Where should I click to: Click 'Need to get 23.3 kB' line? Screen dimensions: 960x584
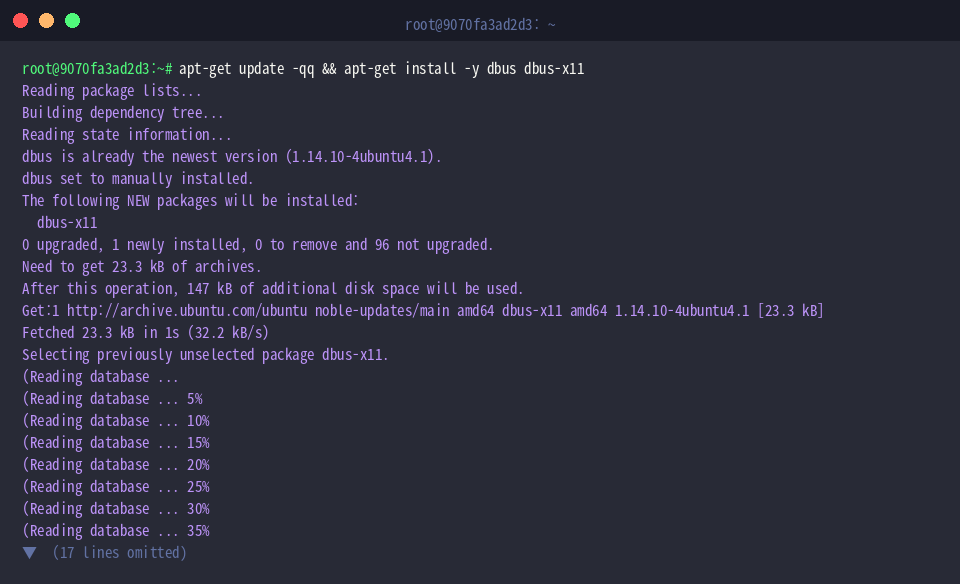pos(141,267)
